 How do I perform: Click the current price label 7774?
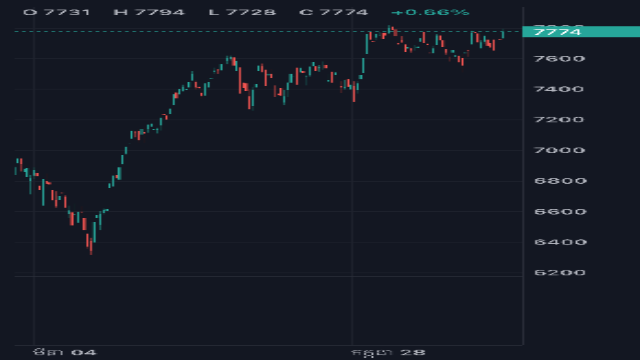581,31
